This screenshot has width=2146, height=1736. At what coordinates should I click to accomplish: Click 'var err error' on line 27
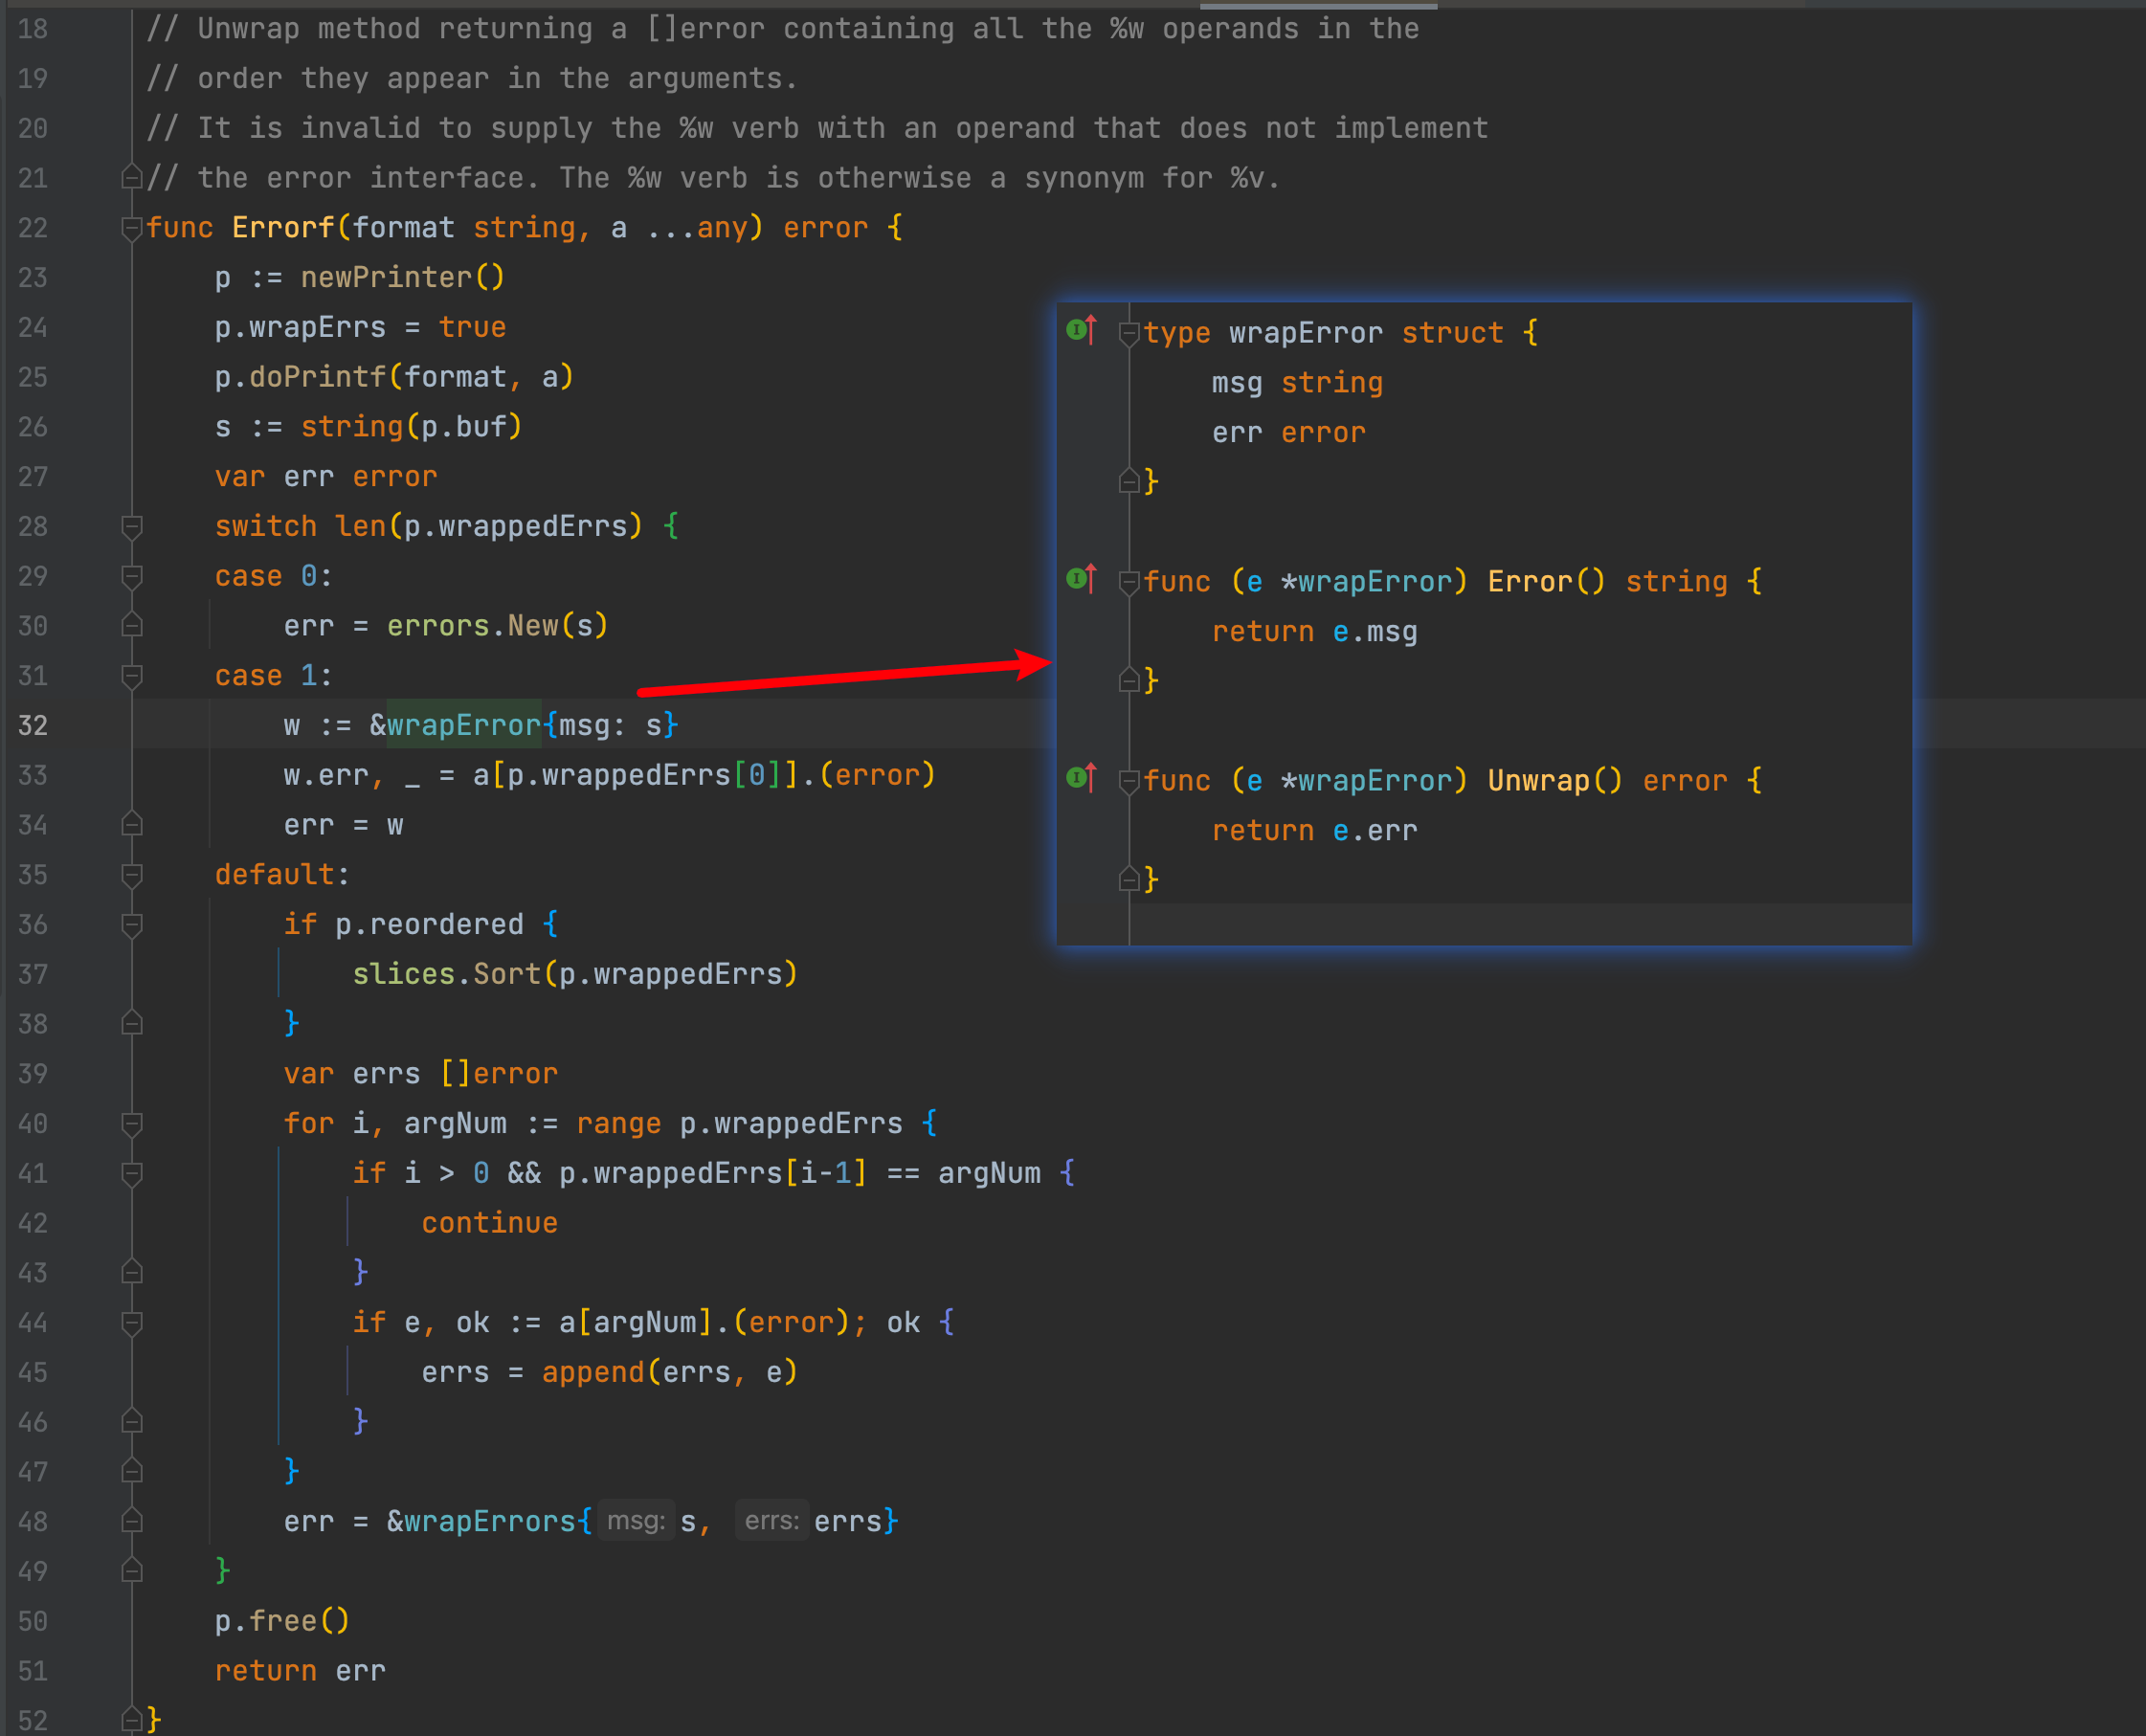326,477
